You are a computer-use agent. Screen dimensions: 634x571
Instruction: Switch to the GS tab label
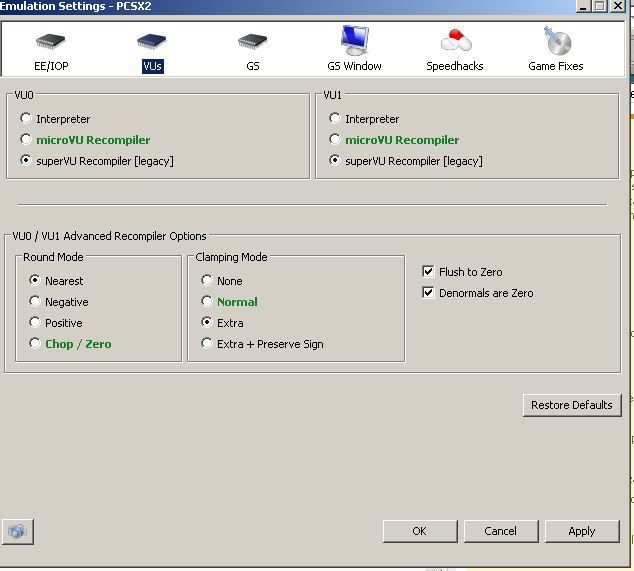tap(253, 66)
